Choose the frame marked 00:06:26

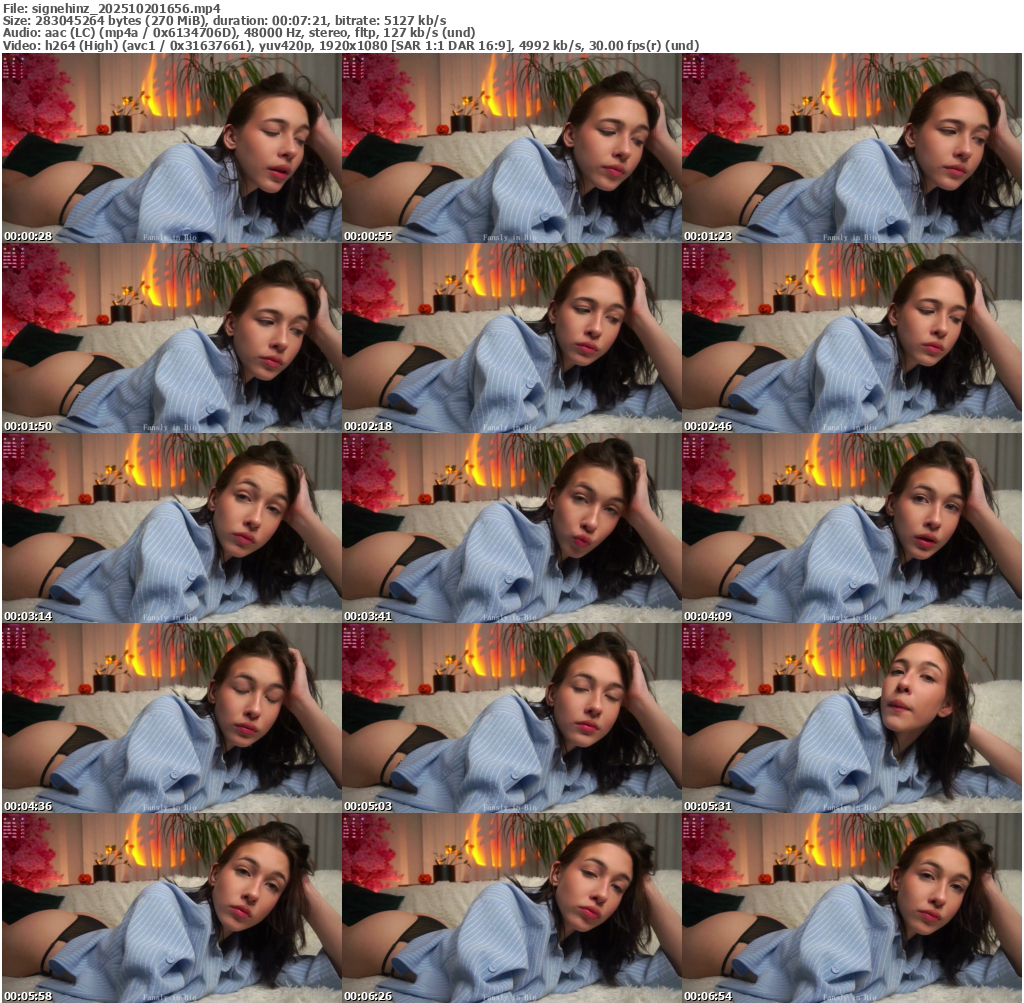point(511,908)
